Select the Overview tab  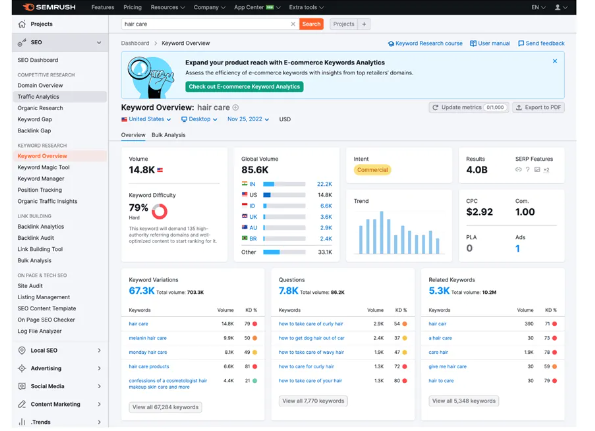coord(133,135)
